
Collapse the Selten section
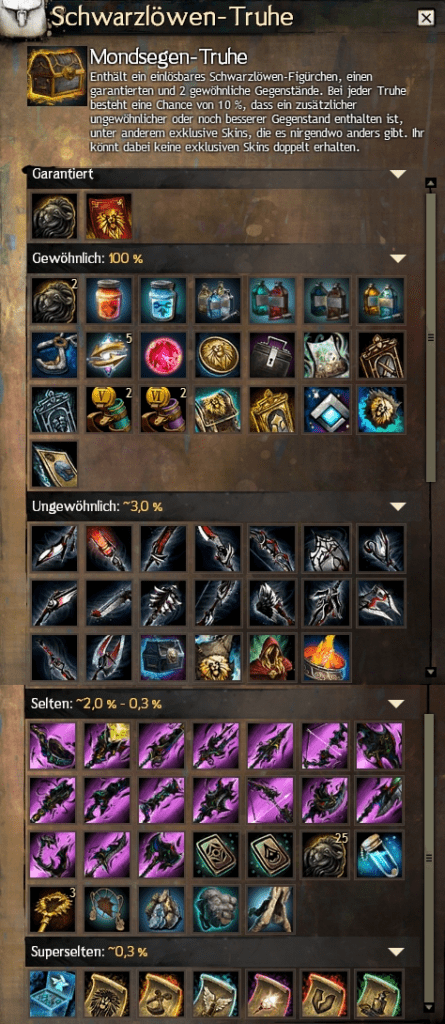click(x=397, y=703)
